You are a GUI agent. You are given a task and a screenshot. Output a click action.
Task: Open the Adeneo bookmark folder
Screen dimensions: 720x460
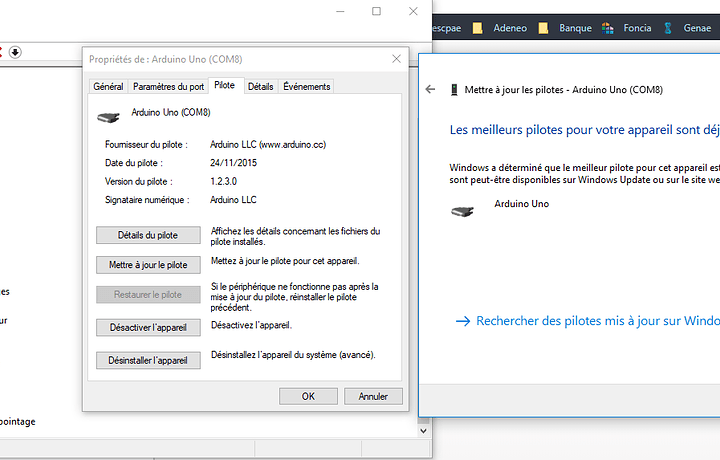tap(500, 28)
